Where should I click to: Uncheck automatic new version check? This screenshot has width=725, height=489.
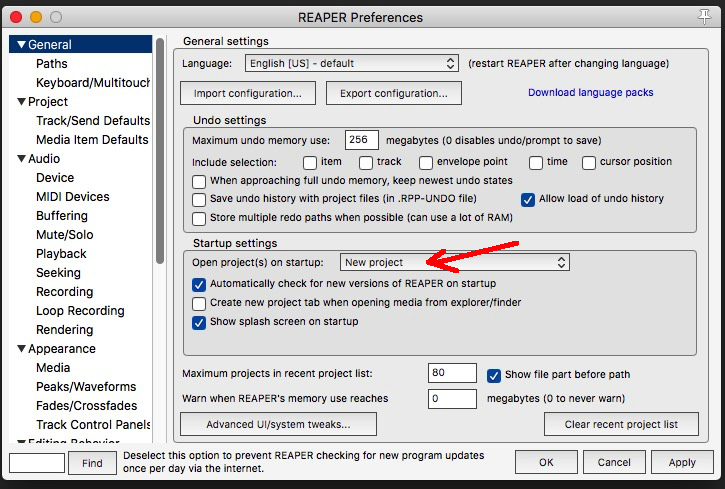[x=199, y=285]
